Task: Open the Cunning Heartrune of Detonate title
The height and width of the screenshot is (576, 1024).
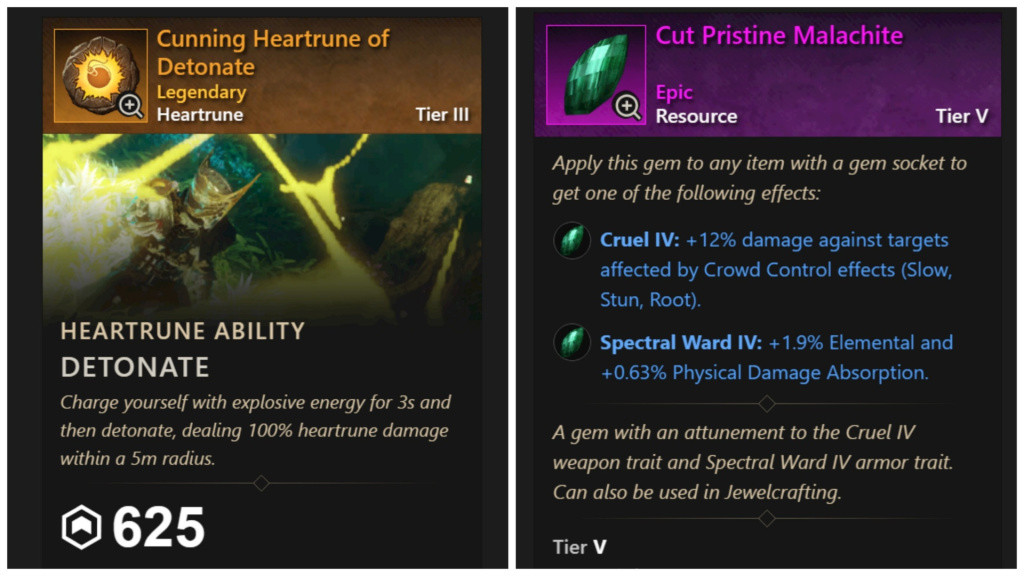Action: (x=272, y=53)
